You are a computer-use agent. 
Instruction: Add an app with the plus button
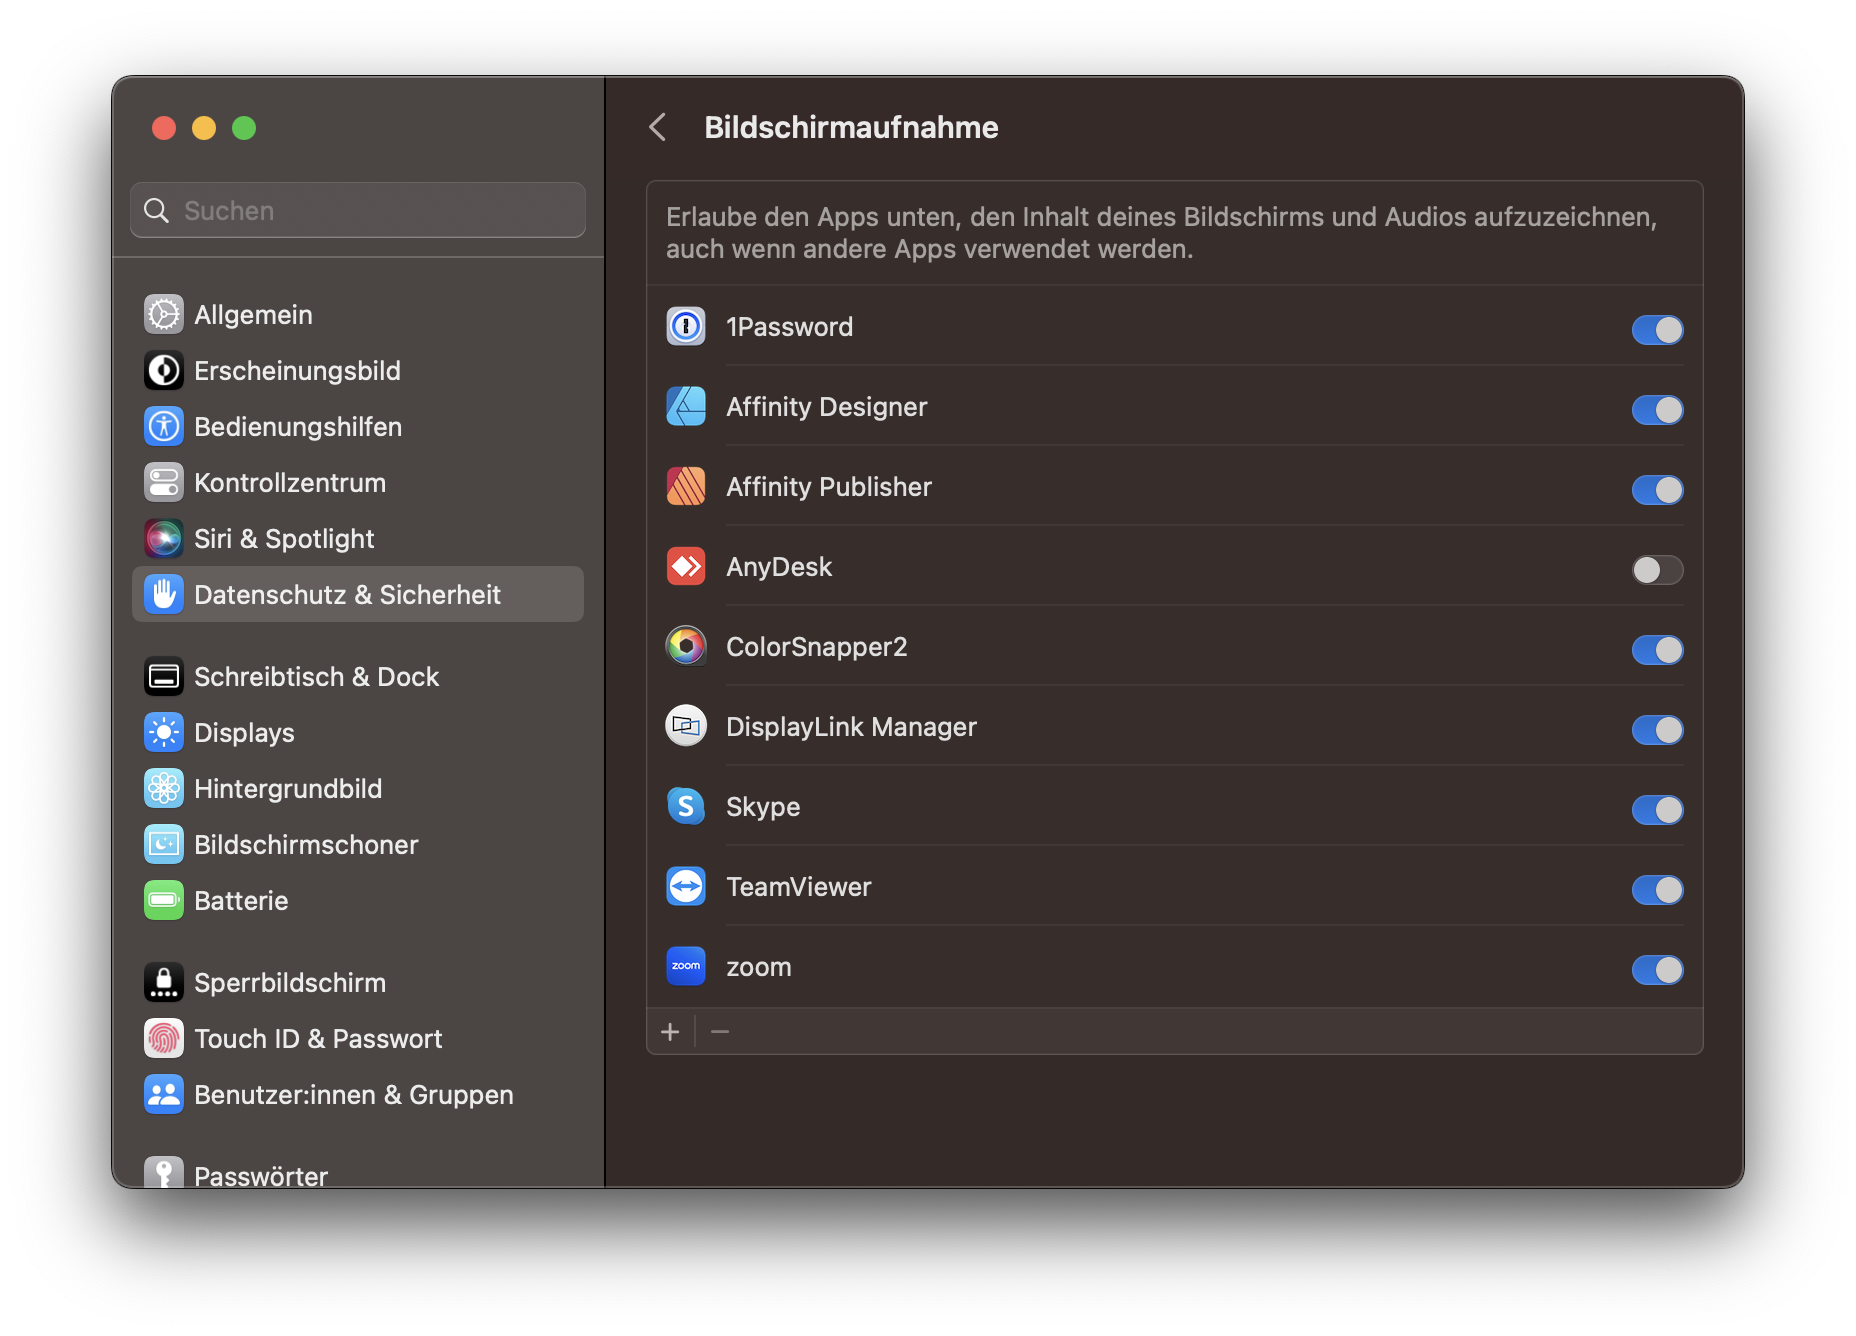(670, 1031)
